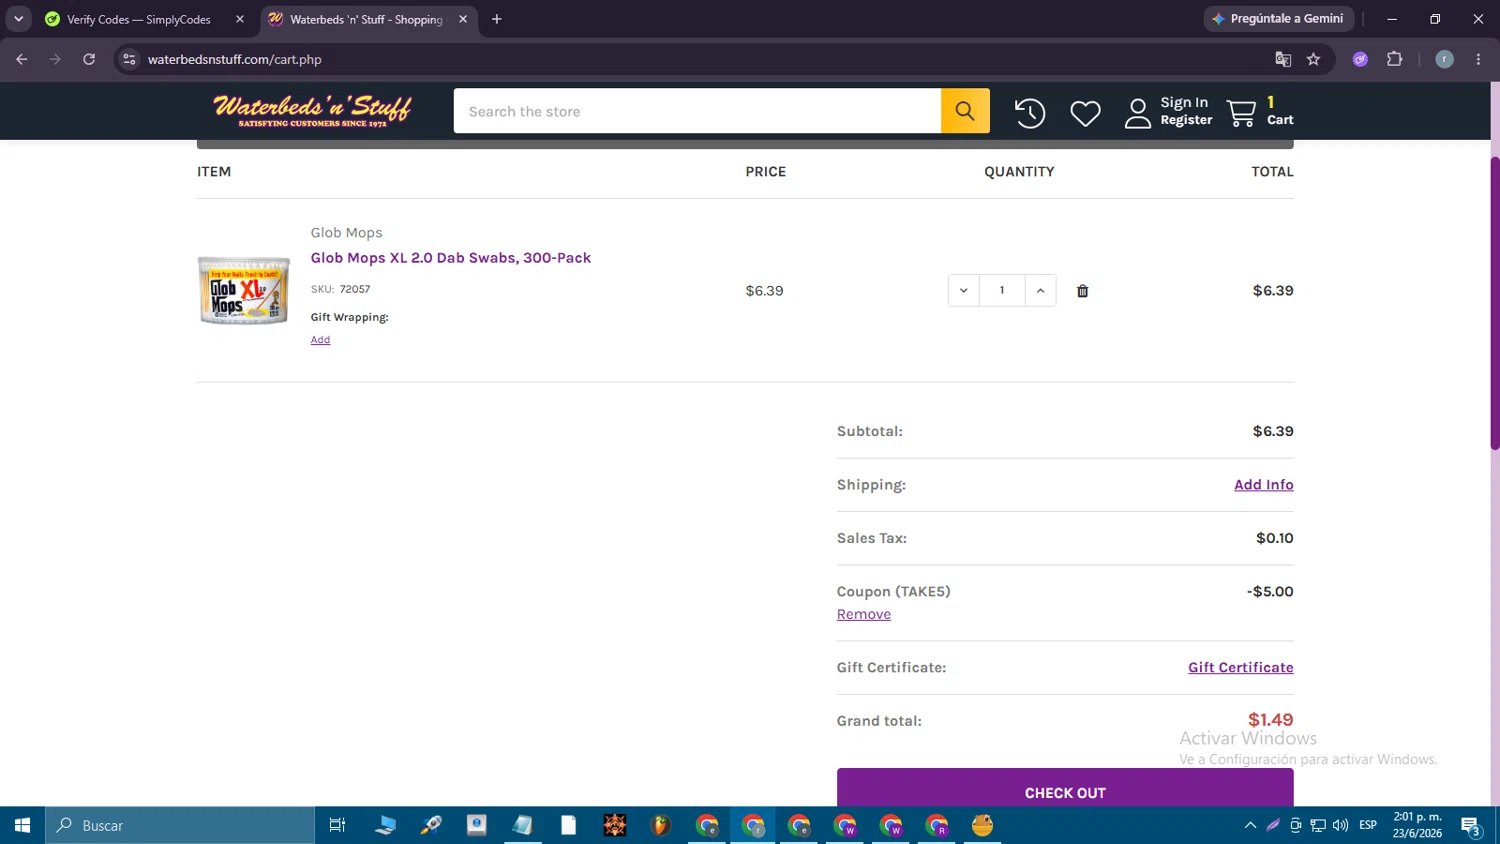Screen dimensions: 1500x844
Task: Focus the Search the store field
Action: pyautogui.click(x=697, y=111)
